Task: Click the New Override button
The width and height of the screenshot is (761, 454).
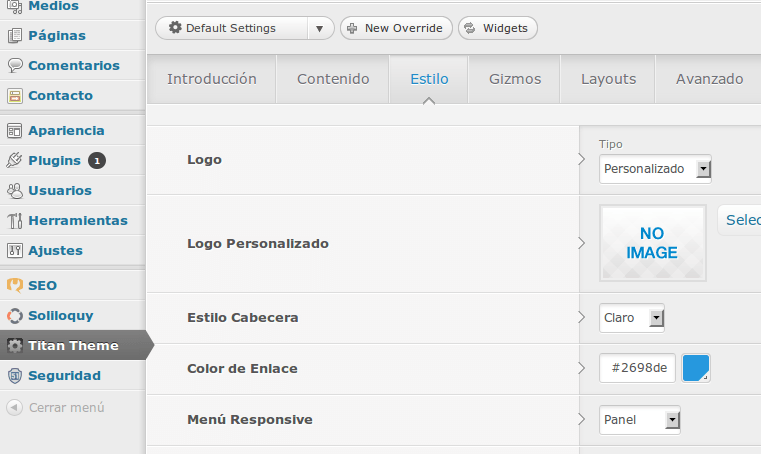Action: point(396,28)
